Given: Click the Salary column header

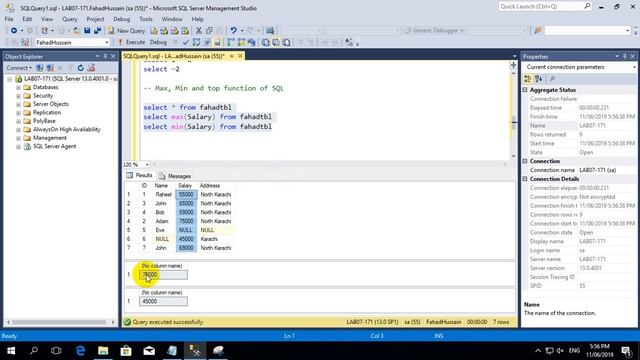Looking at the screenshot, I should 185,186.
